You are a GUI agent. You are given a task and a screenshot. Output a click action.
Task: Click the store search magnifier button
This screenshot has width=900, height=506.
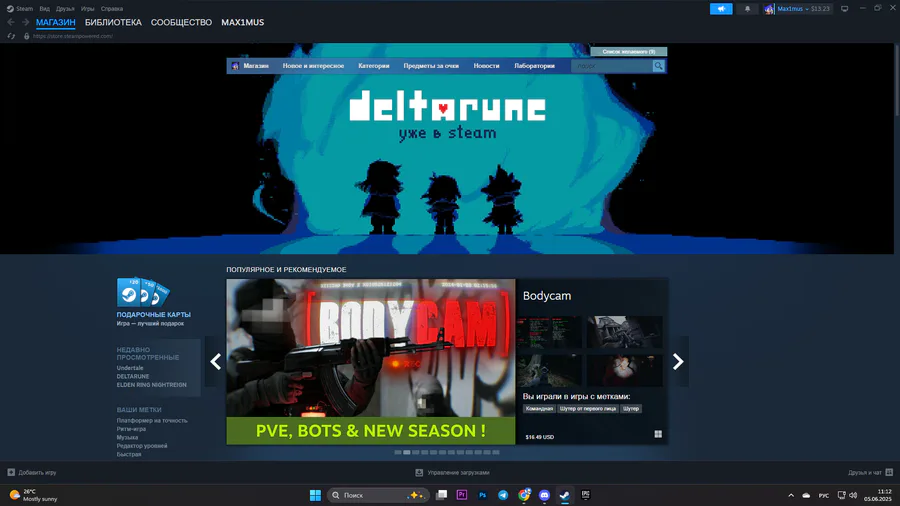[658, 66]
